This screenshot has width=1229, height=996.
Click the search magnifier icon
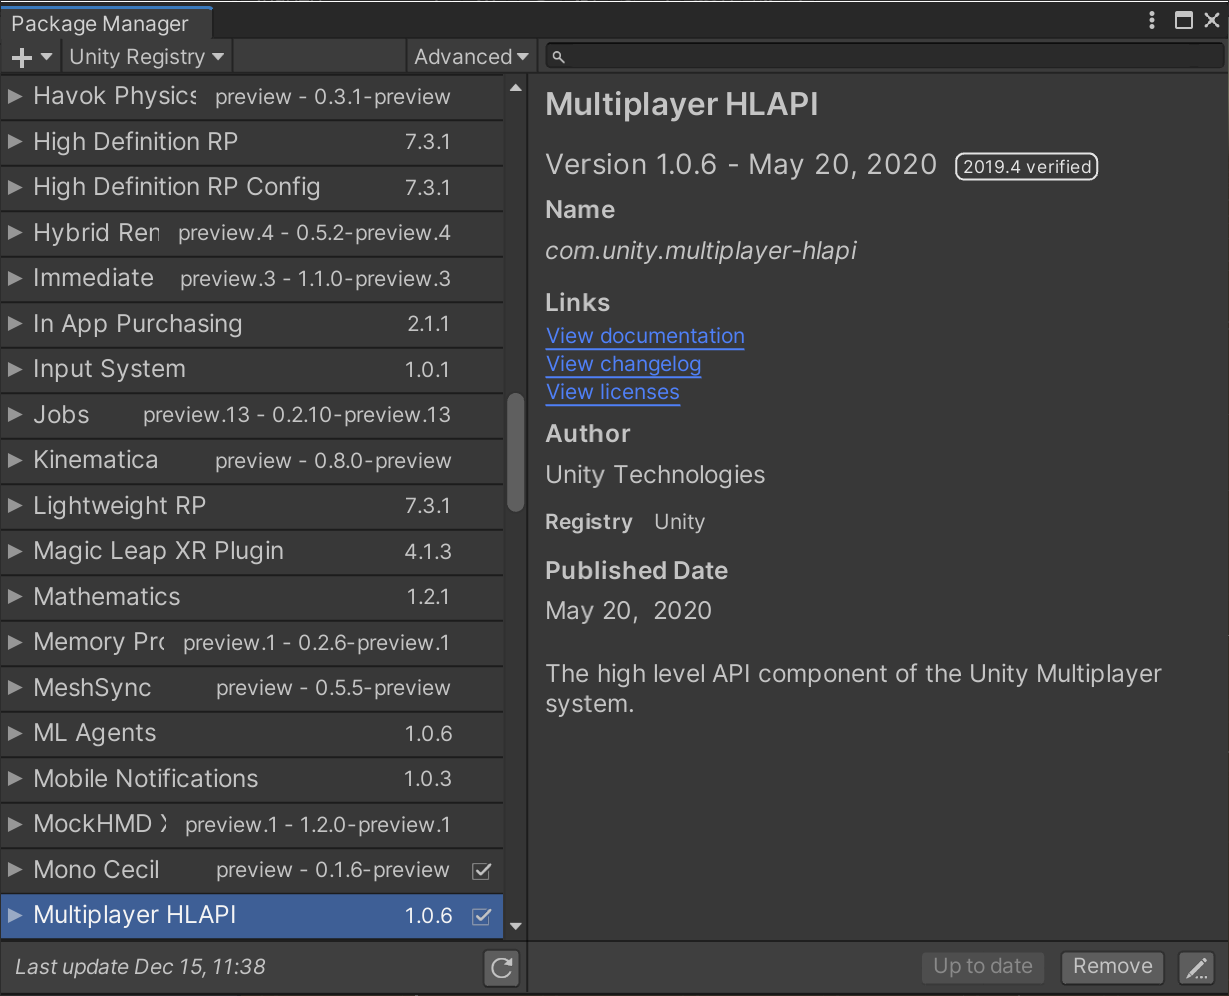point(559,57)
